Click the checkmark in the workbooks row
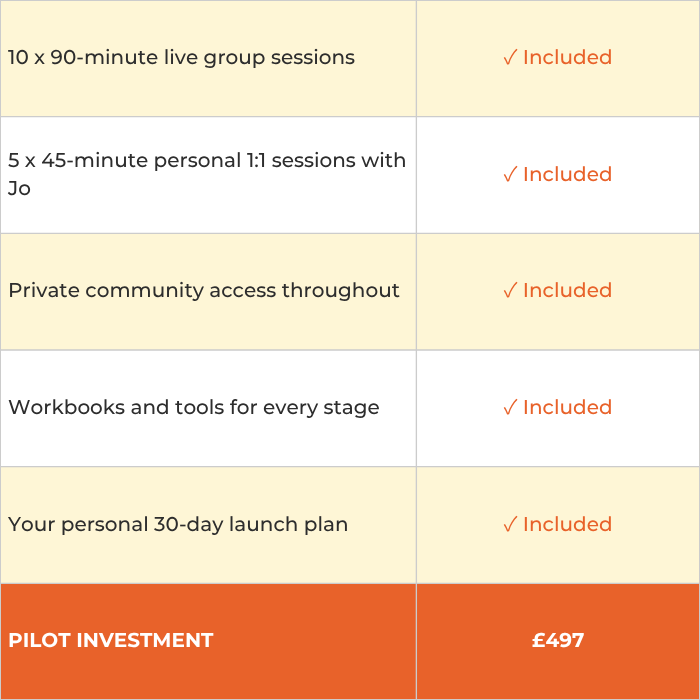This screenshot has width=700, height=700. tap(510, 408)
